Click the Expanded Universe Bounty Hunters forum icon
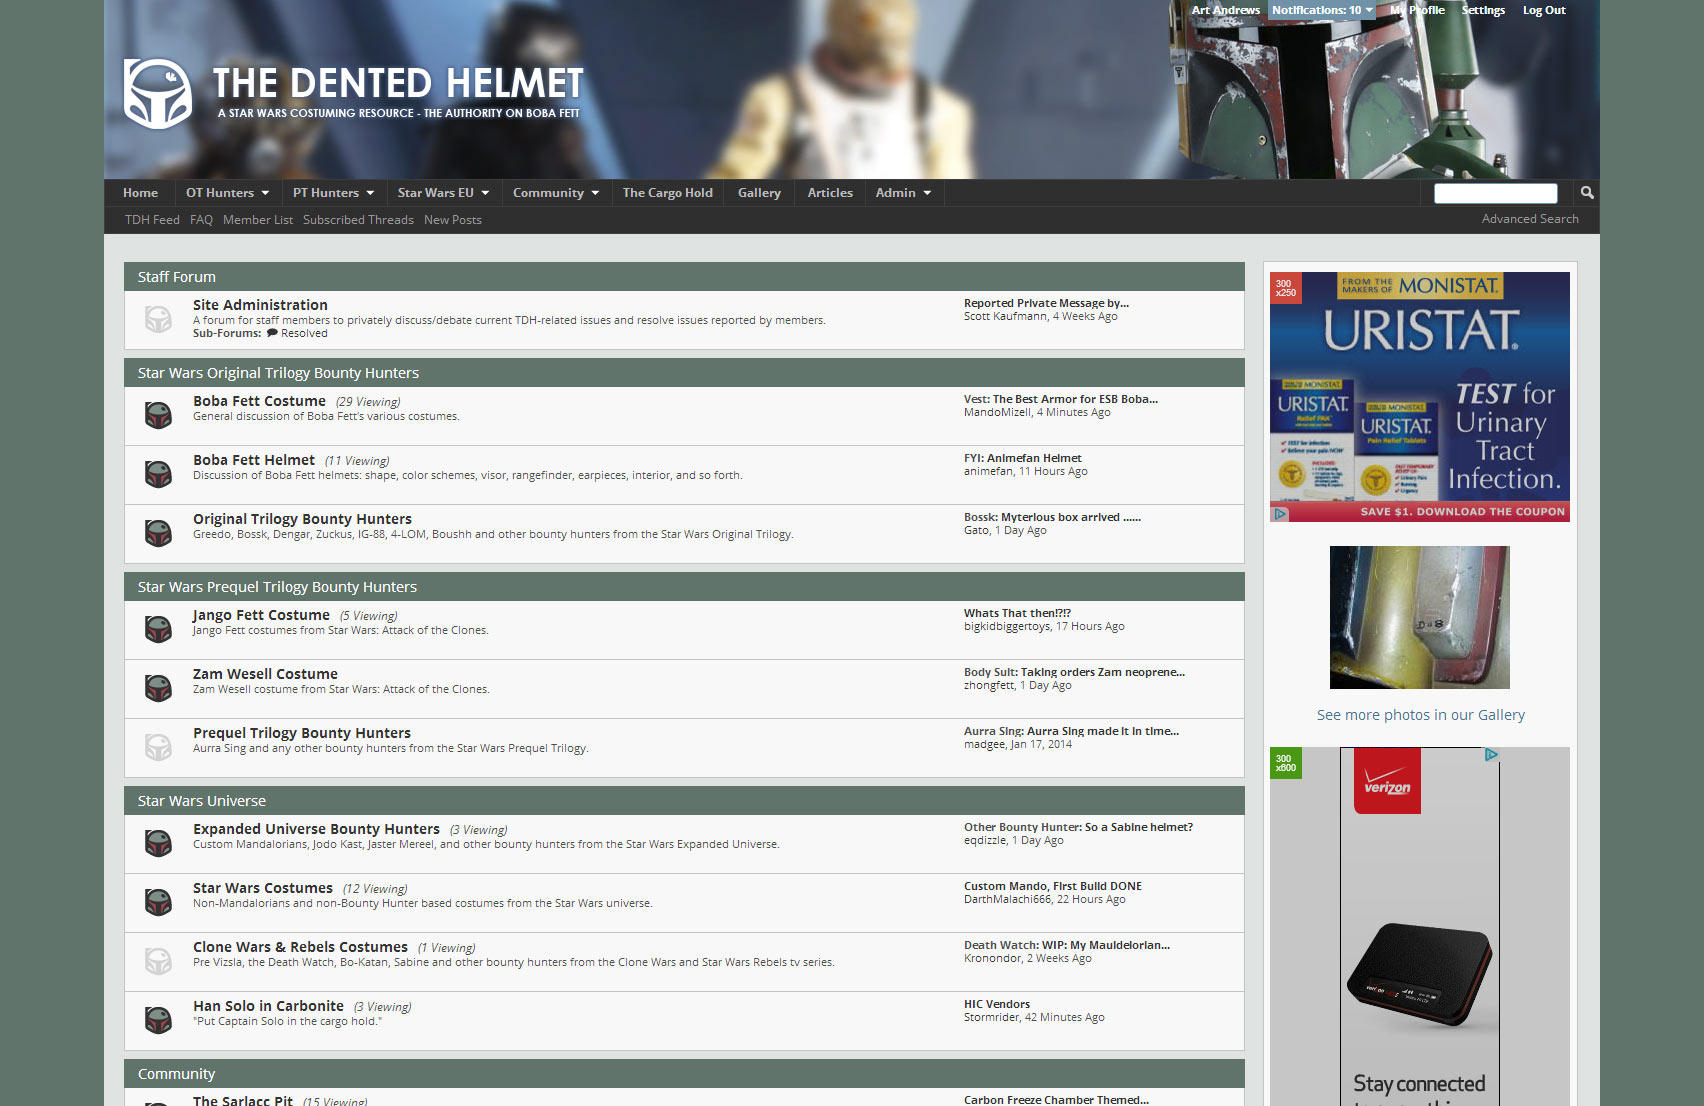Screen dimensions: 1704x1106 [x=158, y=843]
